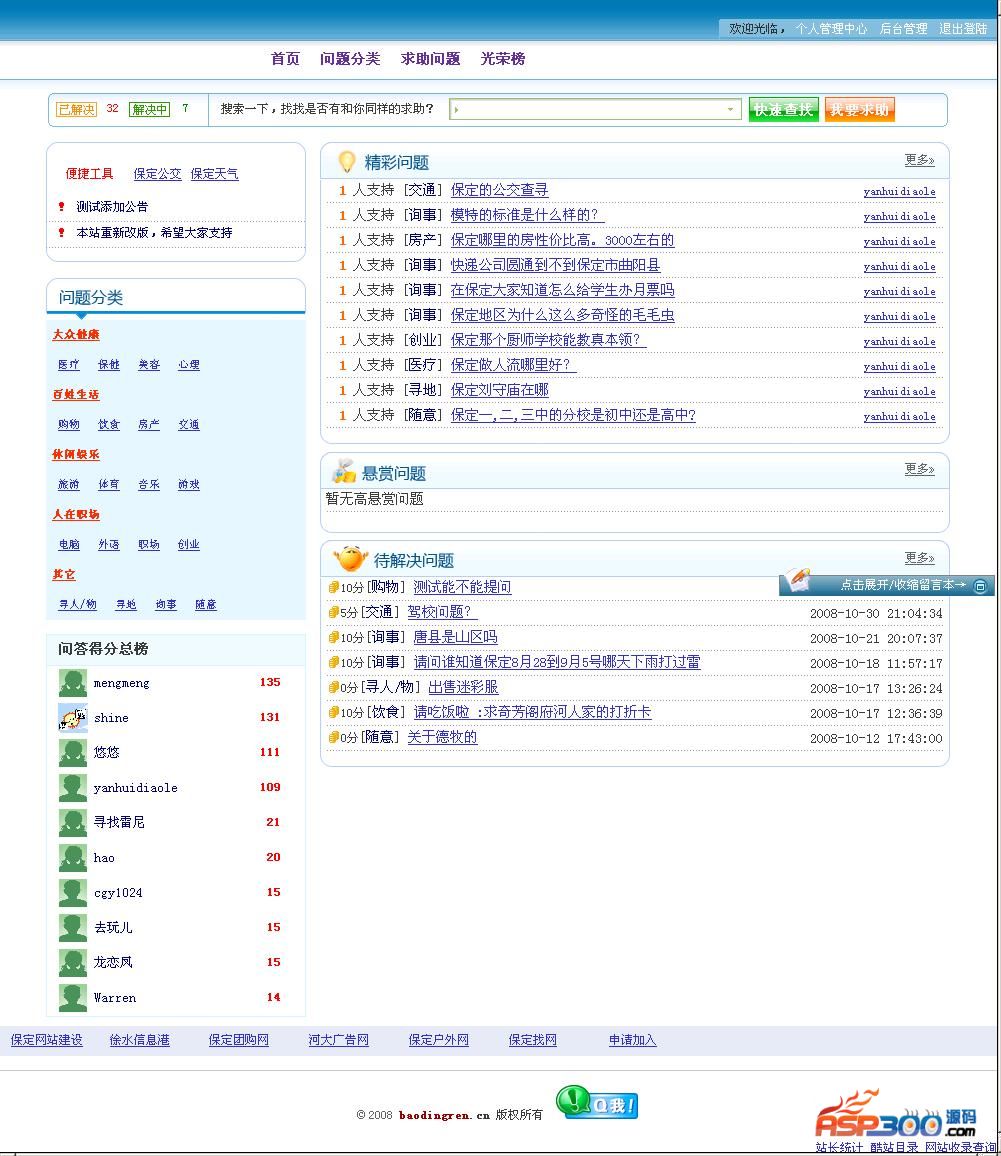
Task: Click the reward icon beside 悬赏问题
Action: (x=344, y=472)
